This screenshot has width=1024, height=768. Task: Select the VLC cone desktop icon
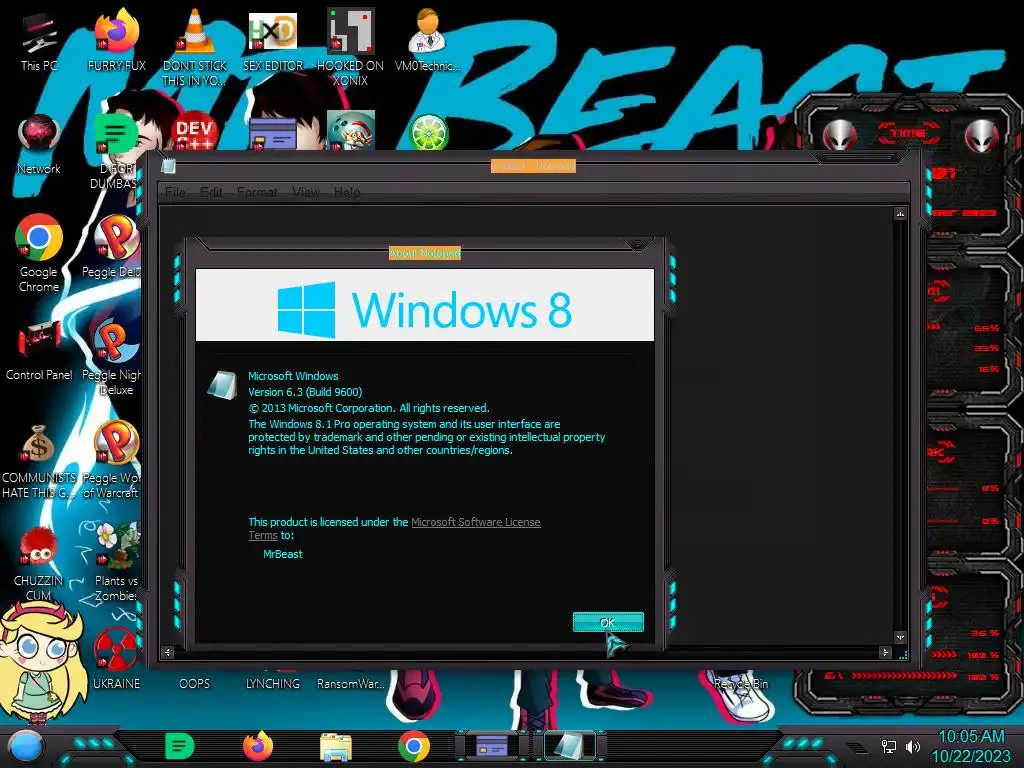[194, 47]
